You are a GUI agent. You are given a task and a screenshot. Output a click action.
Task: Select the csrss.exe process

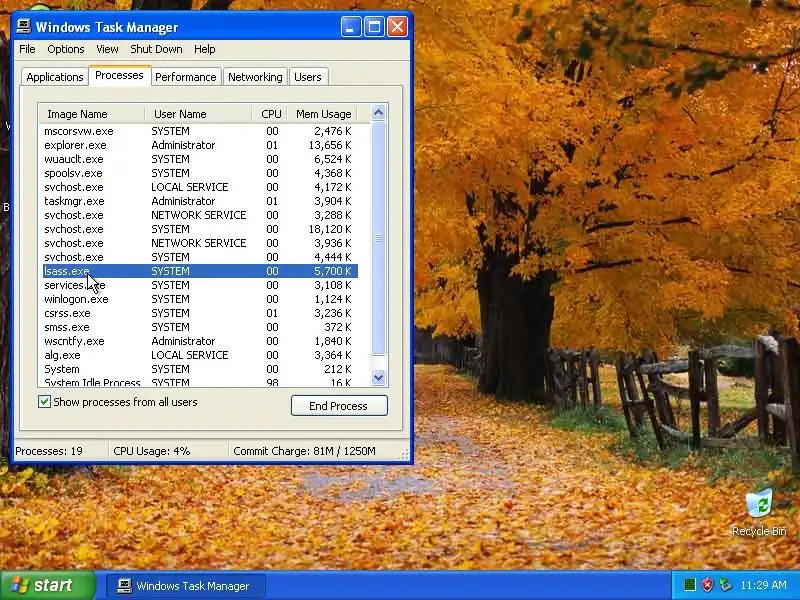click(x=200, y=313)
